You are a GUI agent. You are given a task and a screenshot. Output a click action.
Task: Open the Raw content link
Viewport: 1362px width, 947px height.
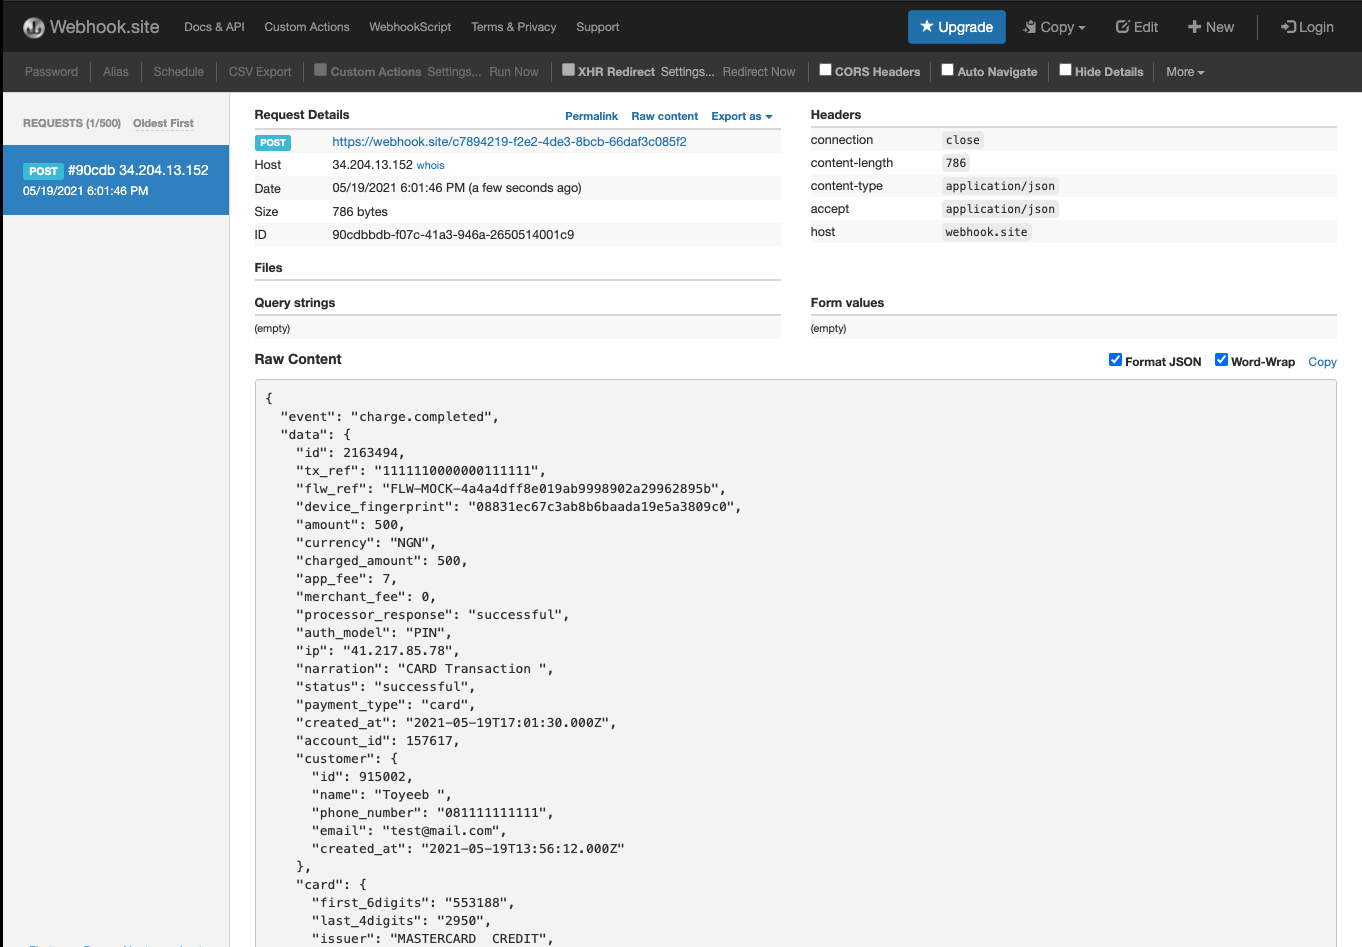point(665,116)
